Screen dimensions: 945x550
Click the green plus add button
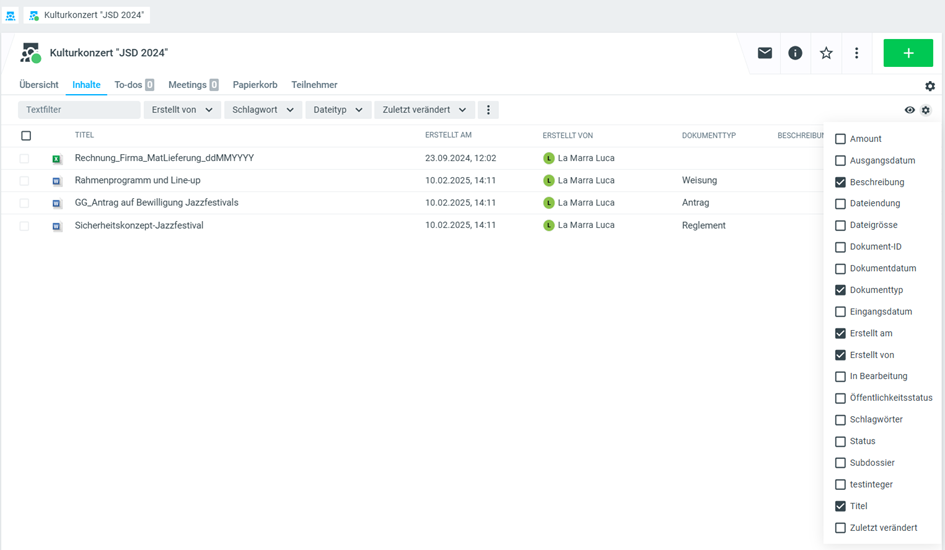907,53
